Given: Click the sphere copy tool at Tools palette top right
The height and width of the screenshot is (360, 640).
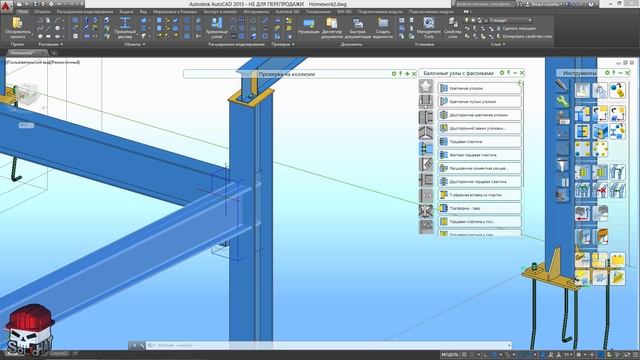Looking at the screenshot, I should (x=618, y=91).
